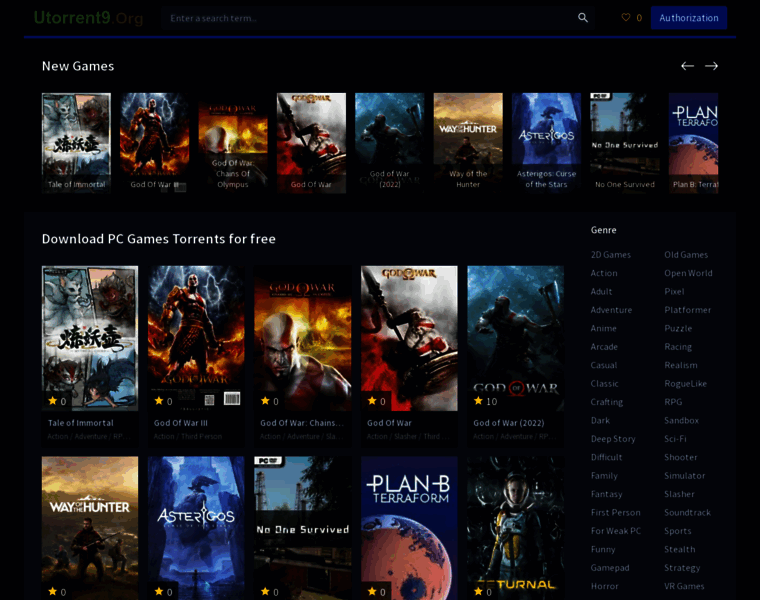Screen dimensions: 760x600
Task: Click the God of War (2022) grid cover
Action: (x=516, y=338)
